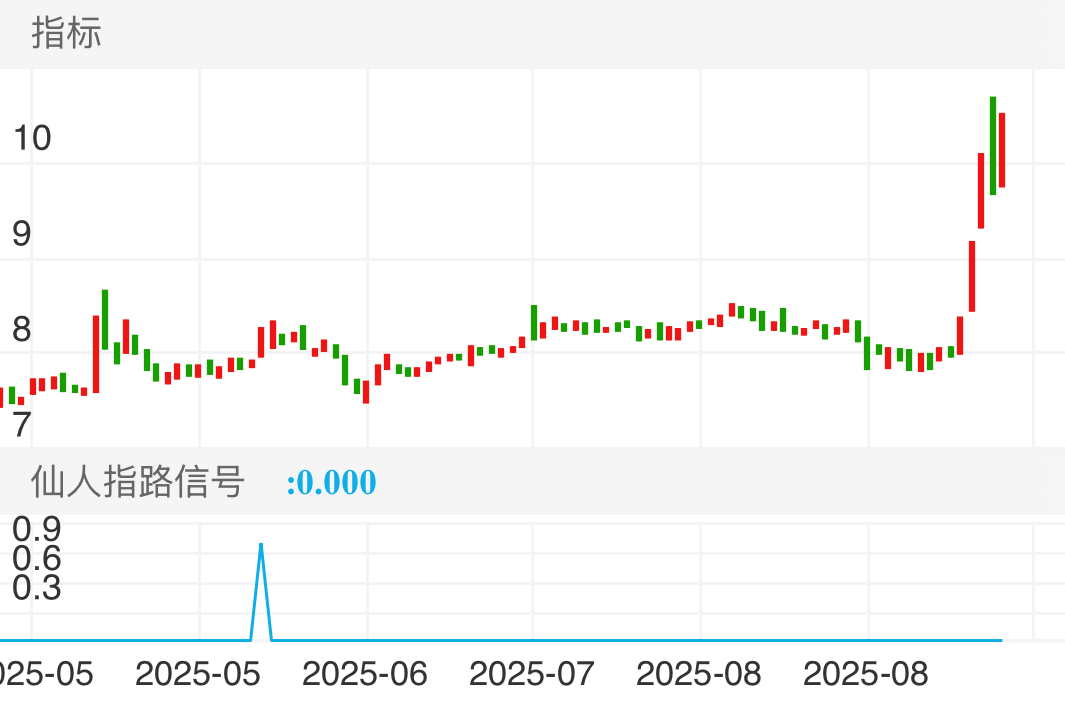Click the indicator axis label 0.6
Image resolution: width=1065 pixels, height=708 pixels.
coord(37,559)
